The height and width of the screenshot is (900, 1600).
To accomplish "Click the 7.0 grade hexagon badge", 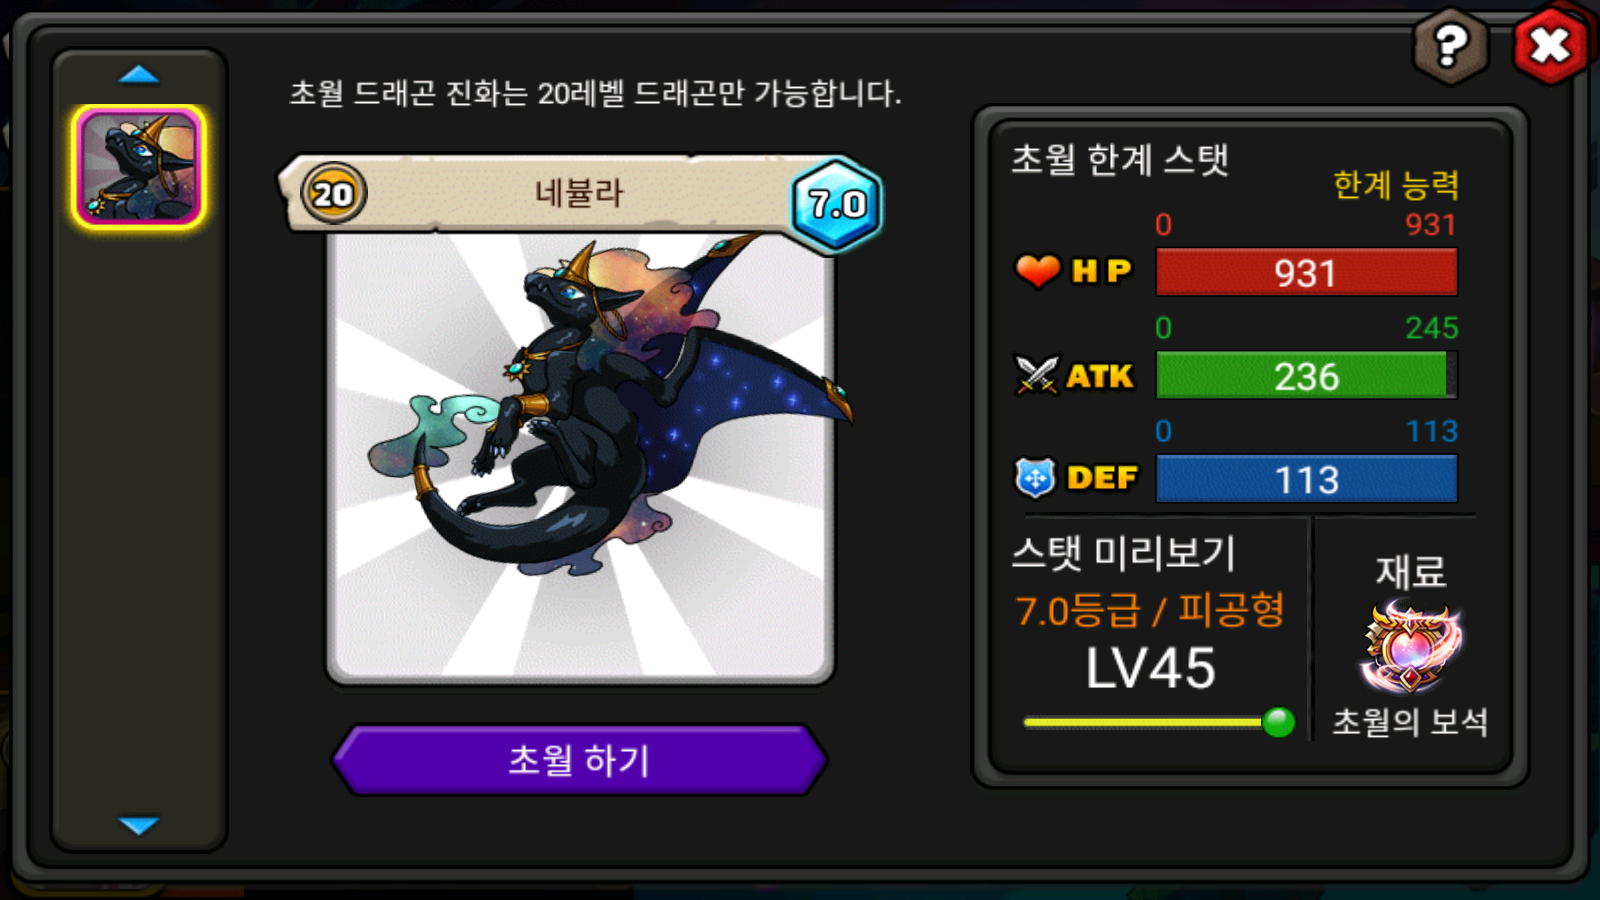I will tap(837, 204).
